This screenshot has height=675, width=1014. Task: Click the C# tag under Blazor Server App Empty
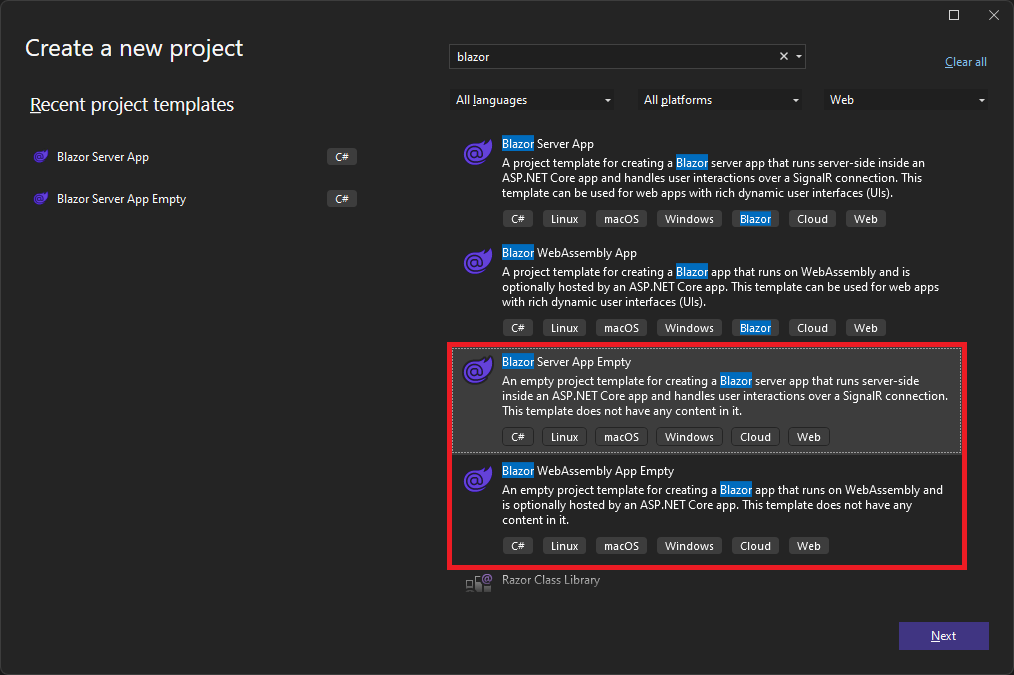(518, 437)
